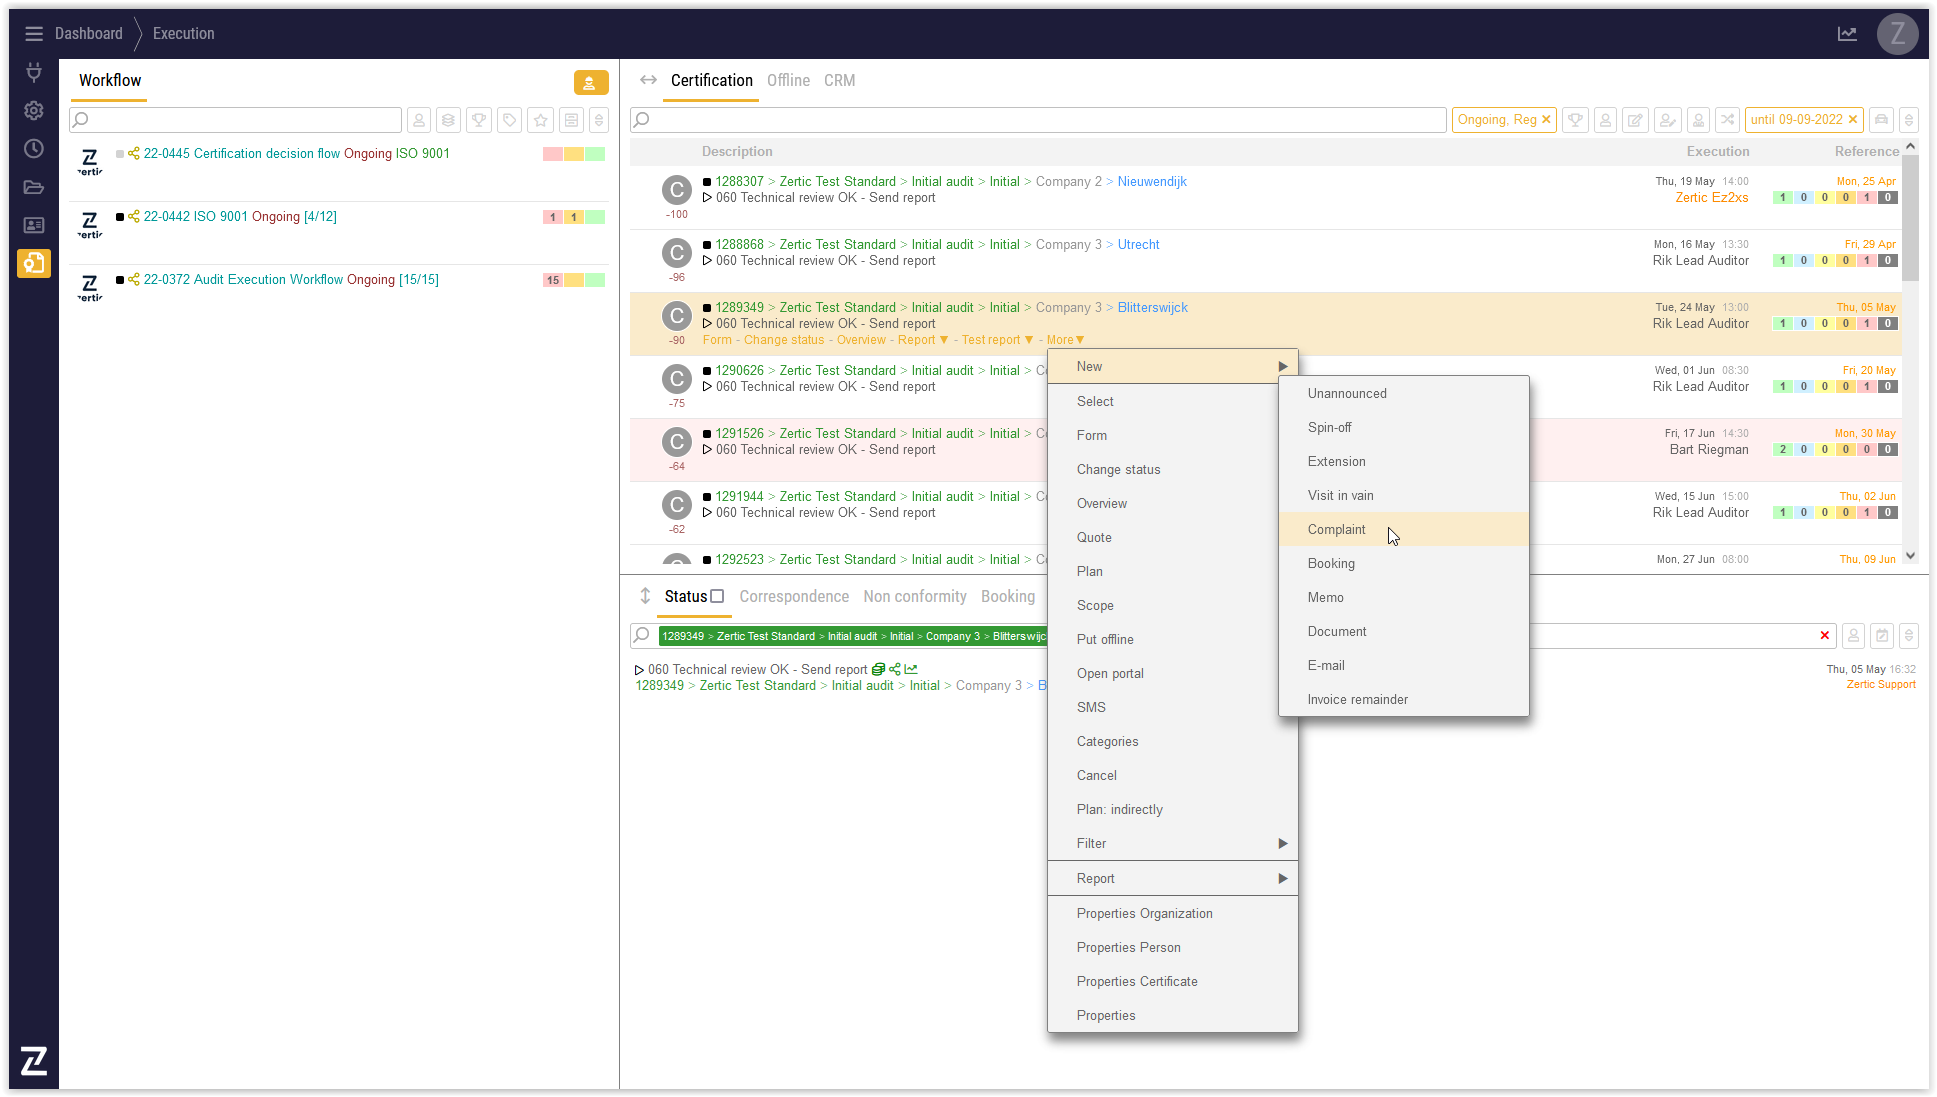Click the shuffle filter icon in Certification toolbar
Viewport: 1937px width, 1097px height.
point(1727,120)
